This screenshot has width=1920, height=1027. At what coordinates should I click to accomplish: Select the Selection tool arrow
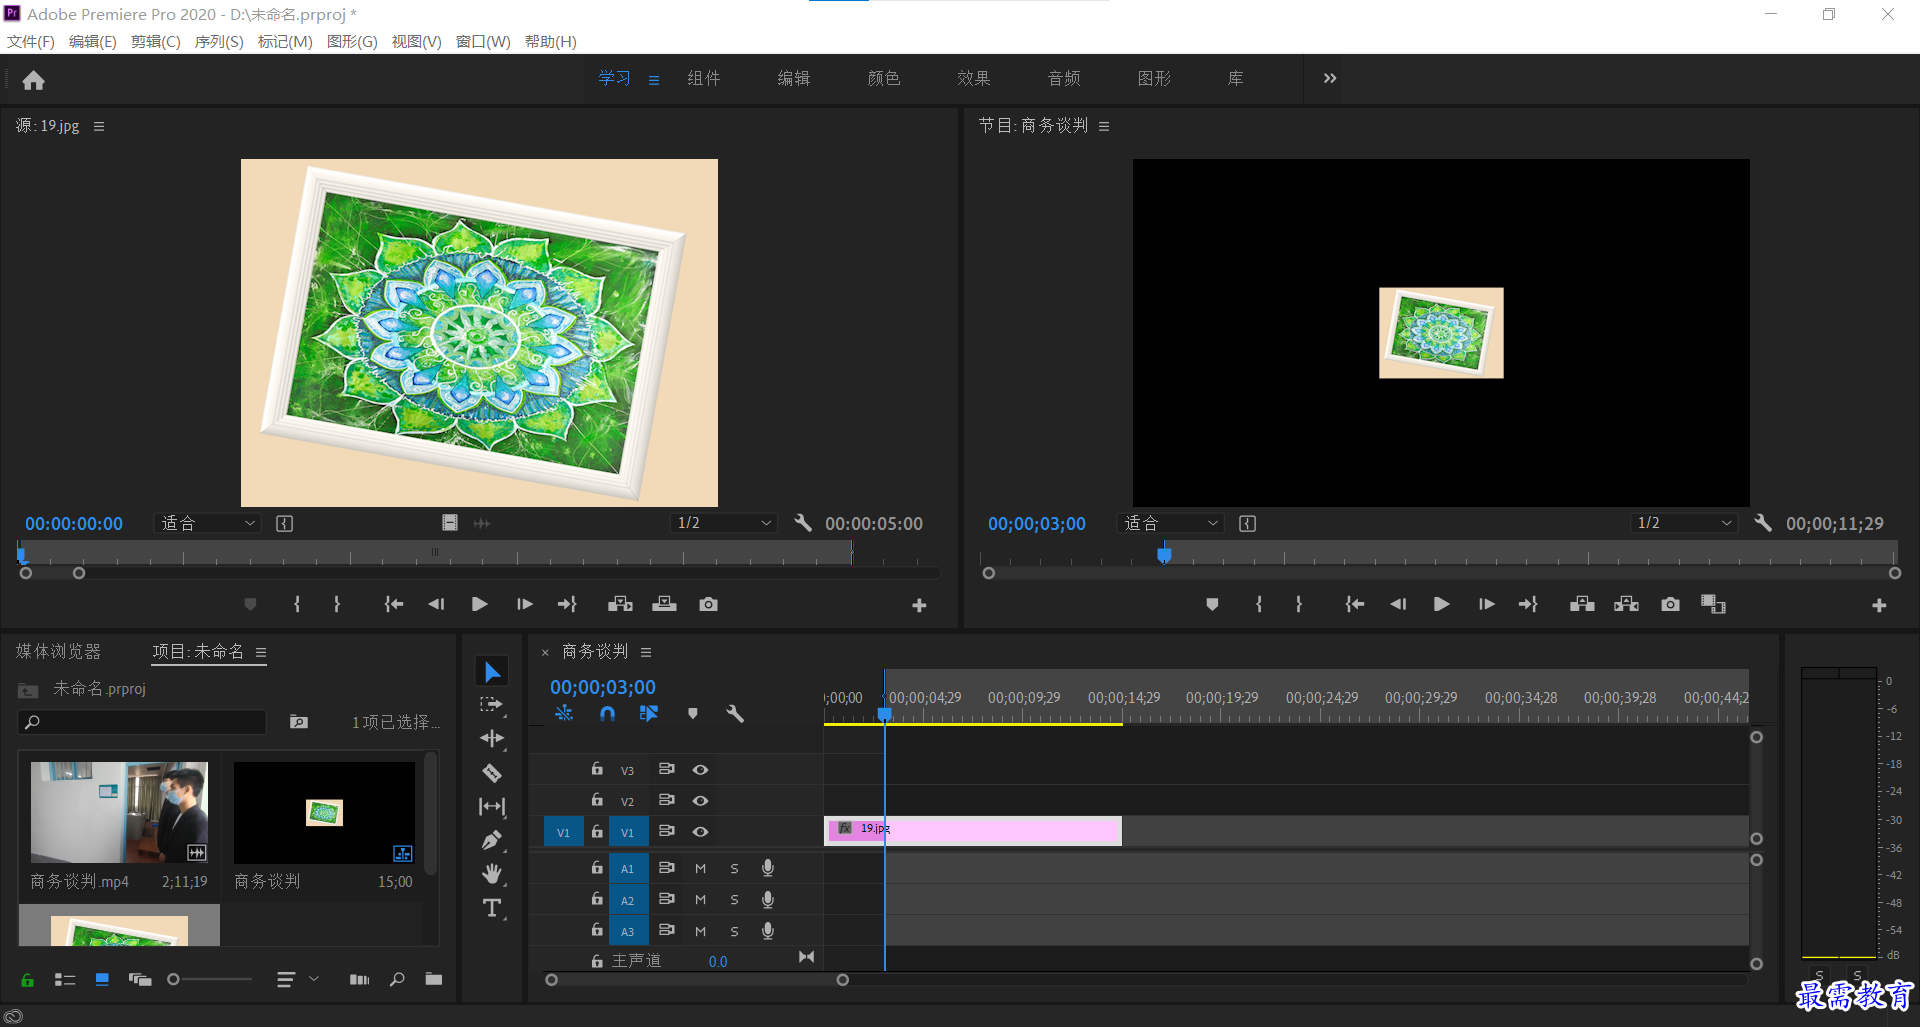492,672
